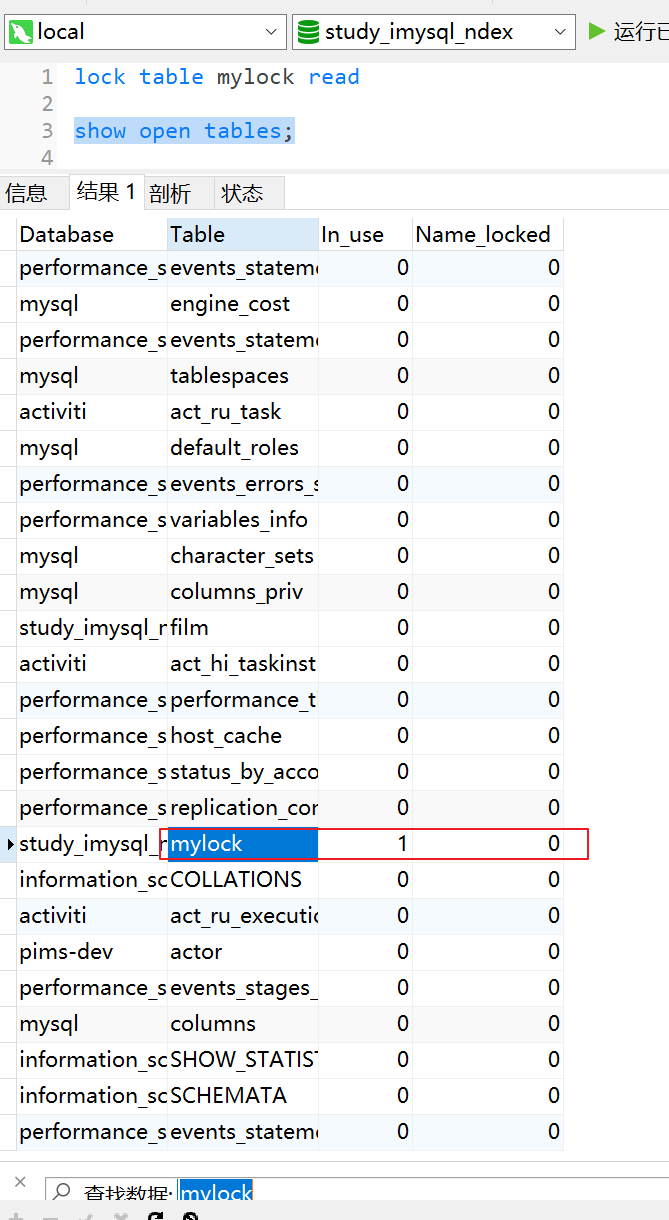Select the engine_cost table cell
The height and width of the screenshot is (1220, 669).
point(243,304)
